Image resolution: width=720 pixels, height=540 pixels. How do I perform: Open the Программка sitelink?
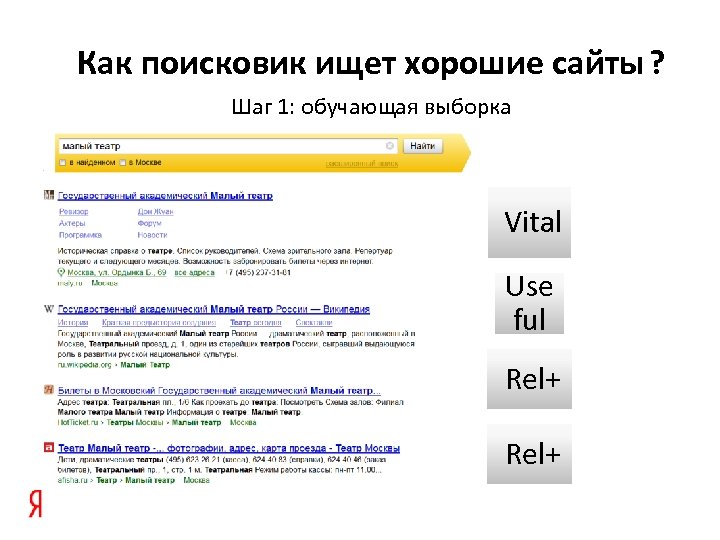coord(80,235)
